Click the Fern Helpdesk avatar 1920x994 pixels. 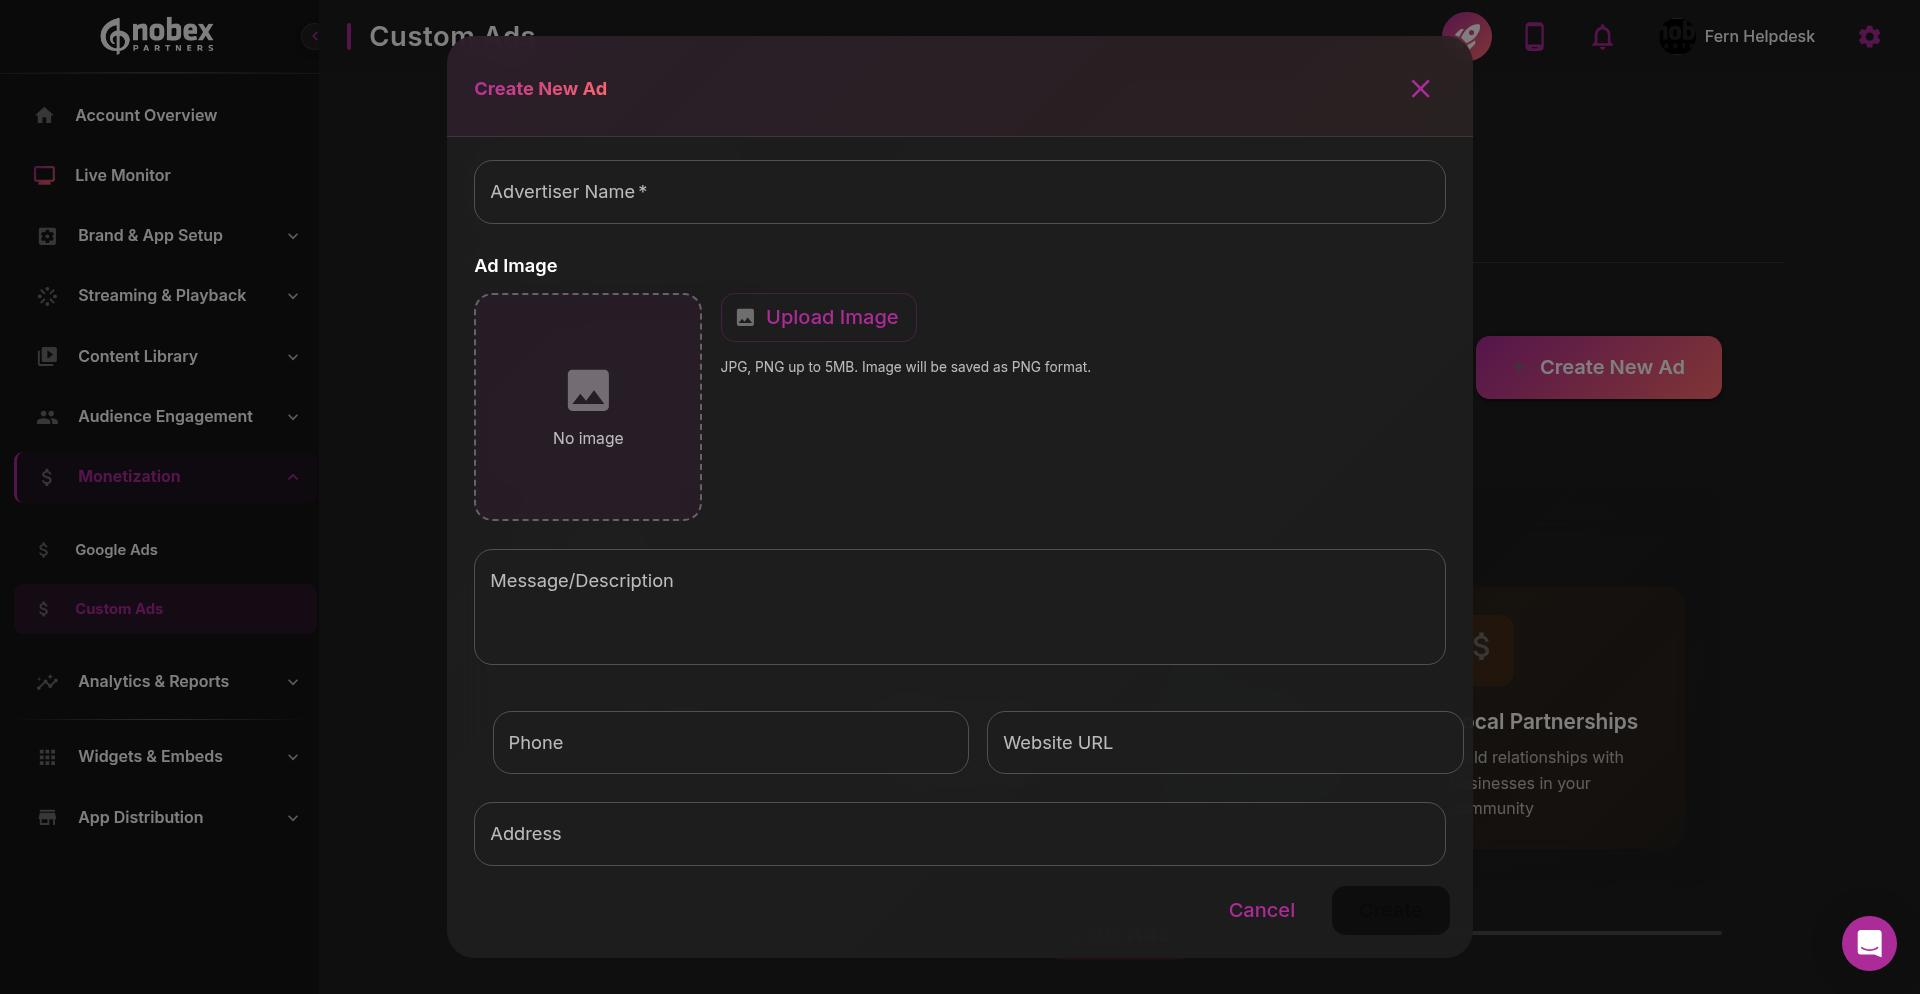1676,36
